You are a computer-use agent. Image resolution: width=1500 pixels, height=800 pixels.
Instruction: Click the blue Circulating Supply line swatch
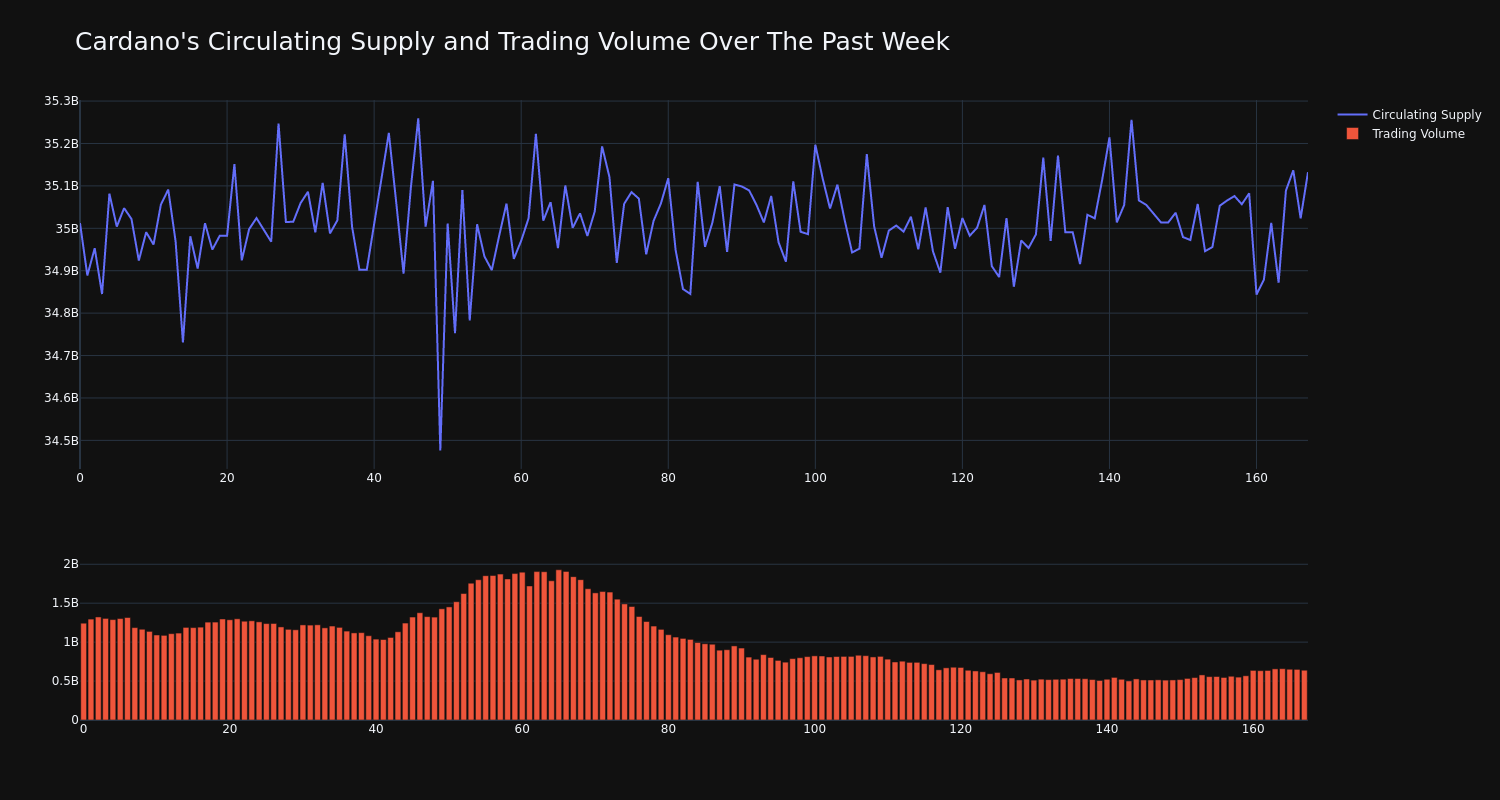[1352, 115]
